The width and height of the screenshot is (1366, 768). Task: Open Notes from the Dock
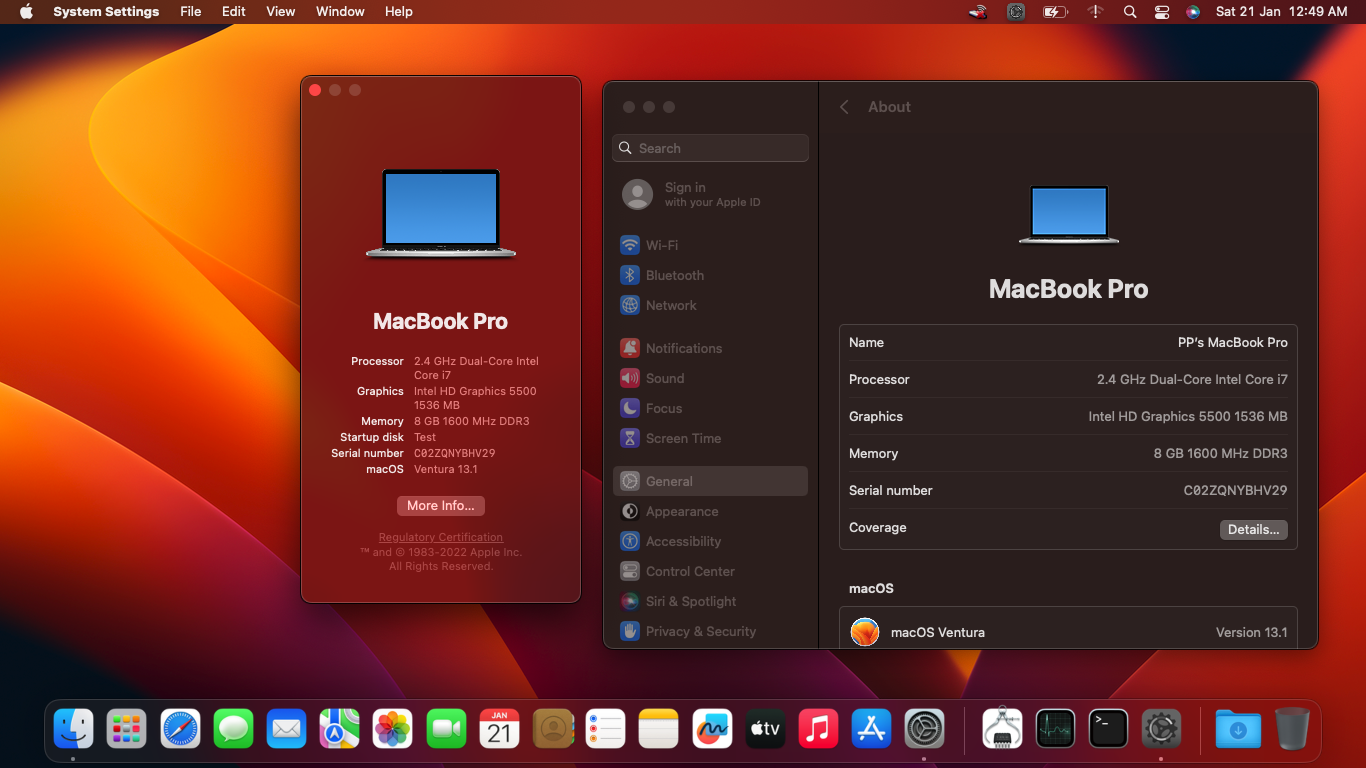point(658,729)
